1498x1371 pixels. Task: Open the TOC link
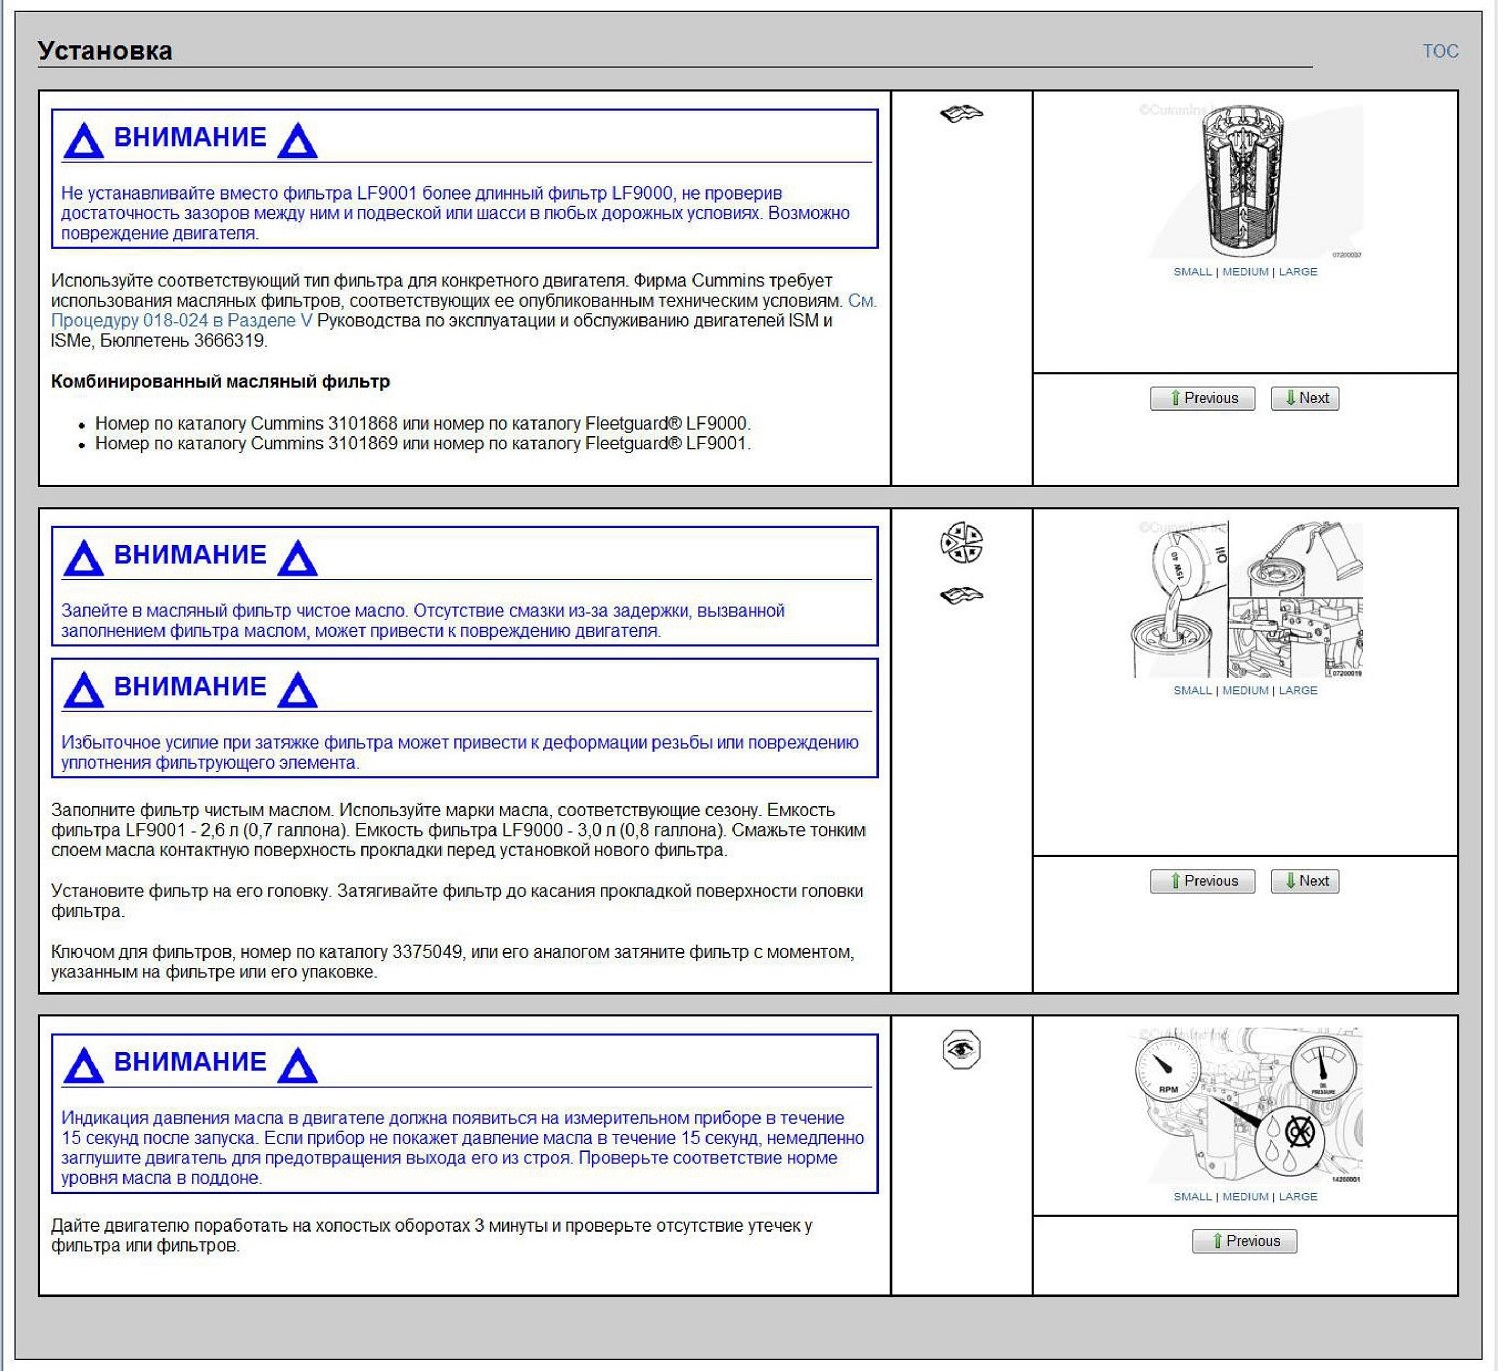(1440, 51)
